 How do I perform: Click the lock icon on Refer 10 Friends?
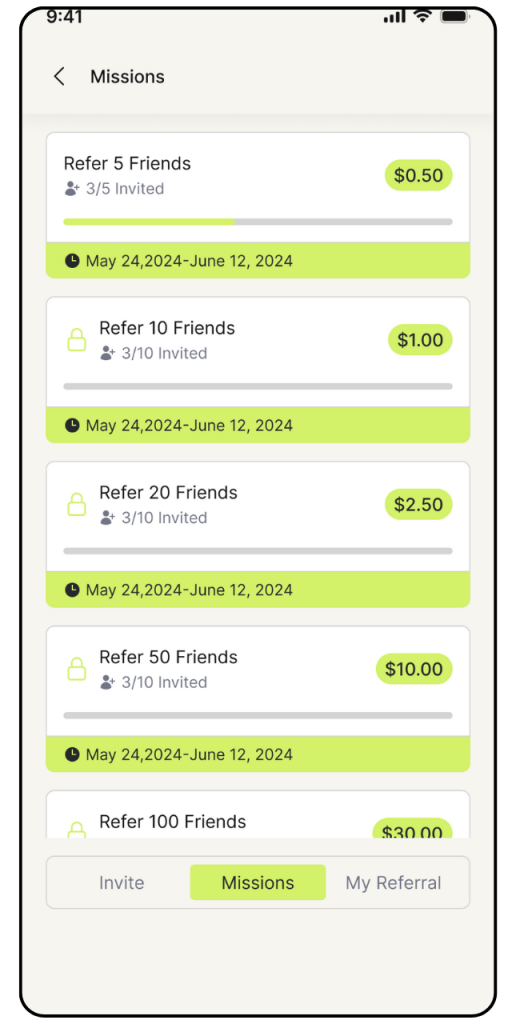coord(77,340)
